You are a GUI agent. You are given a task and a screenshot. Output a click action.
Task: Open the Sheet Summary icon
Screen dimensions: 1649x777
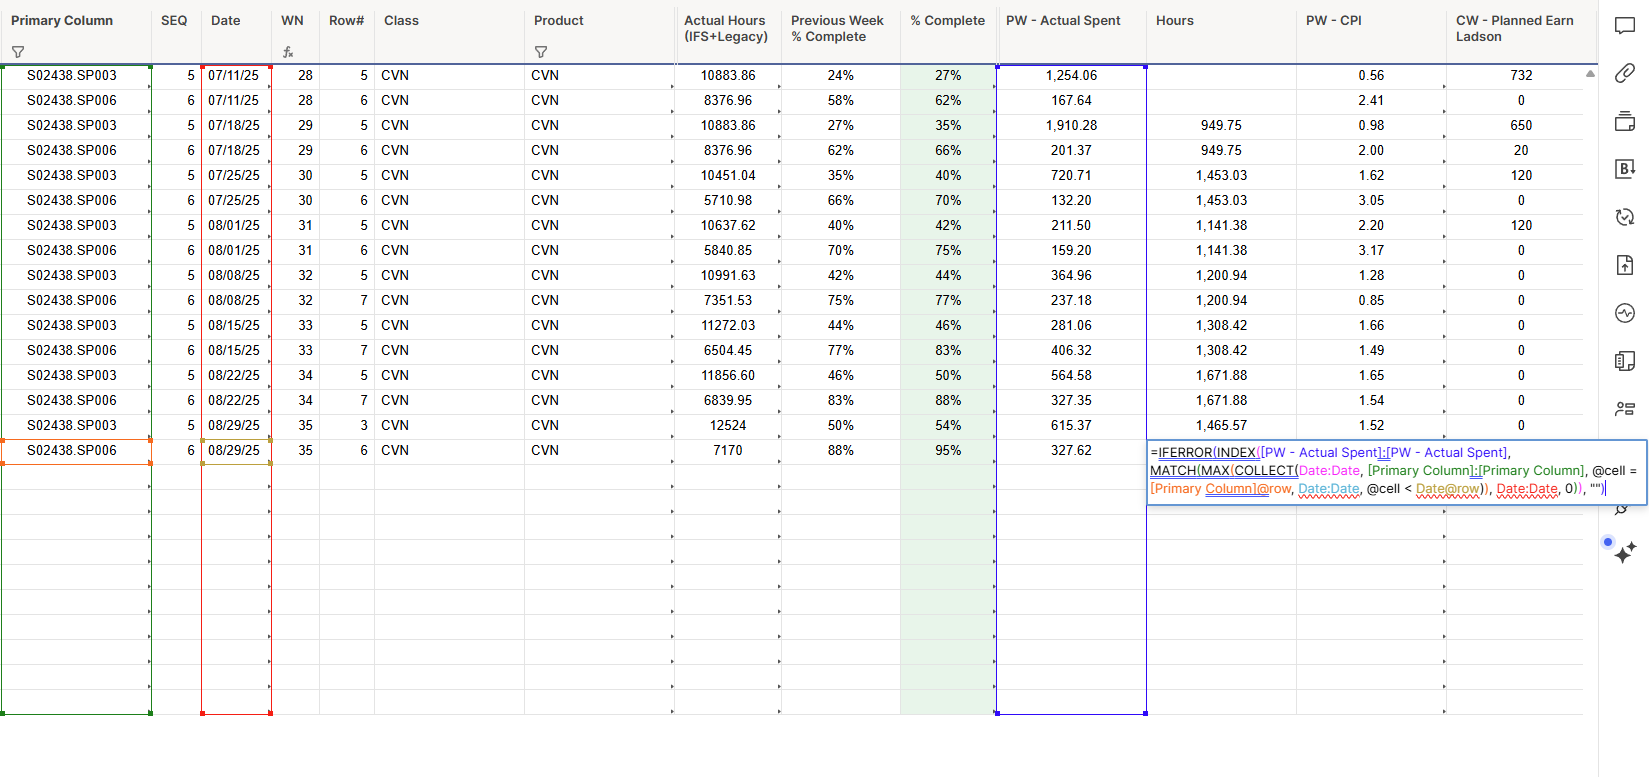coord(1625,361)
